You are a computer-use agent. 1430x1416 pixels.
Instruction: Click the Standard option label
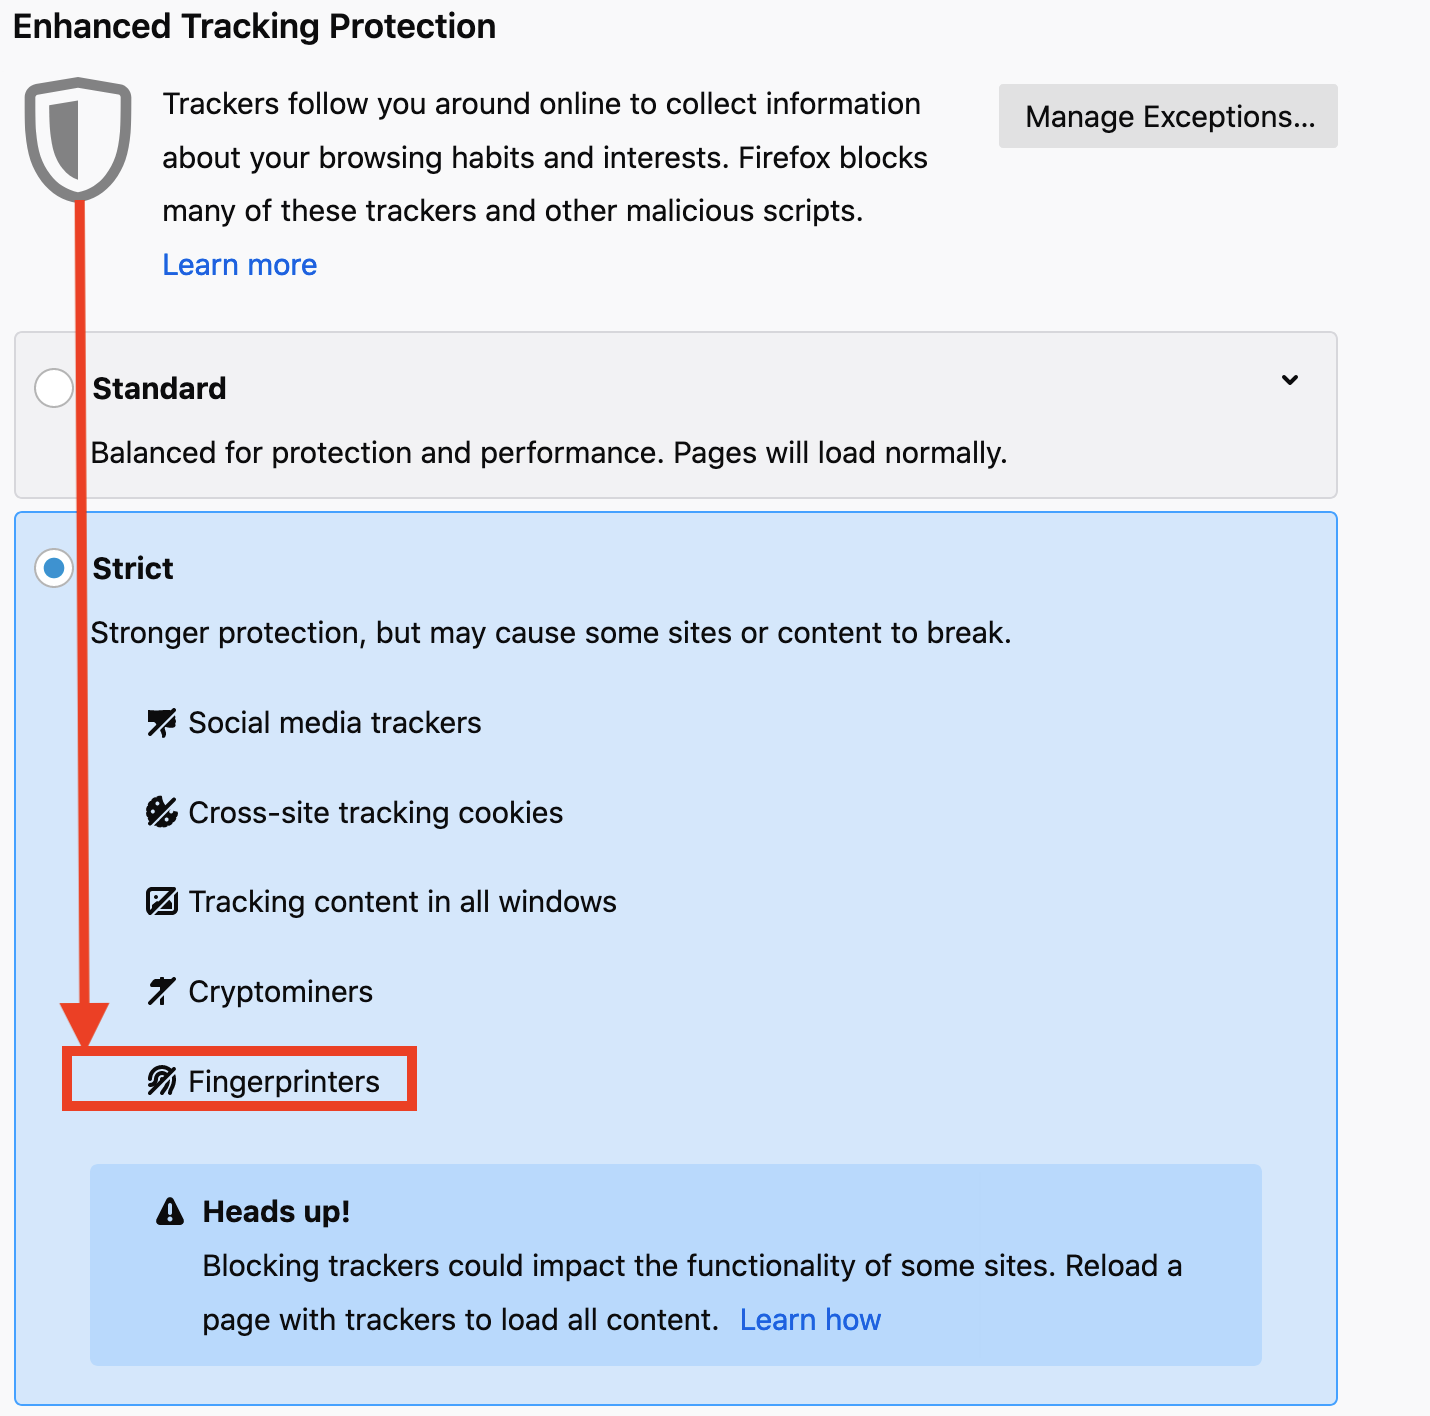pos(159,388)
